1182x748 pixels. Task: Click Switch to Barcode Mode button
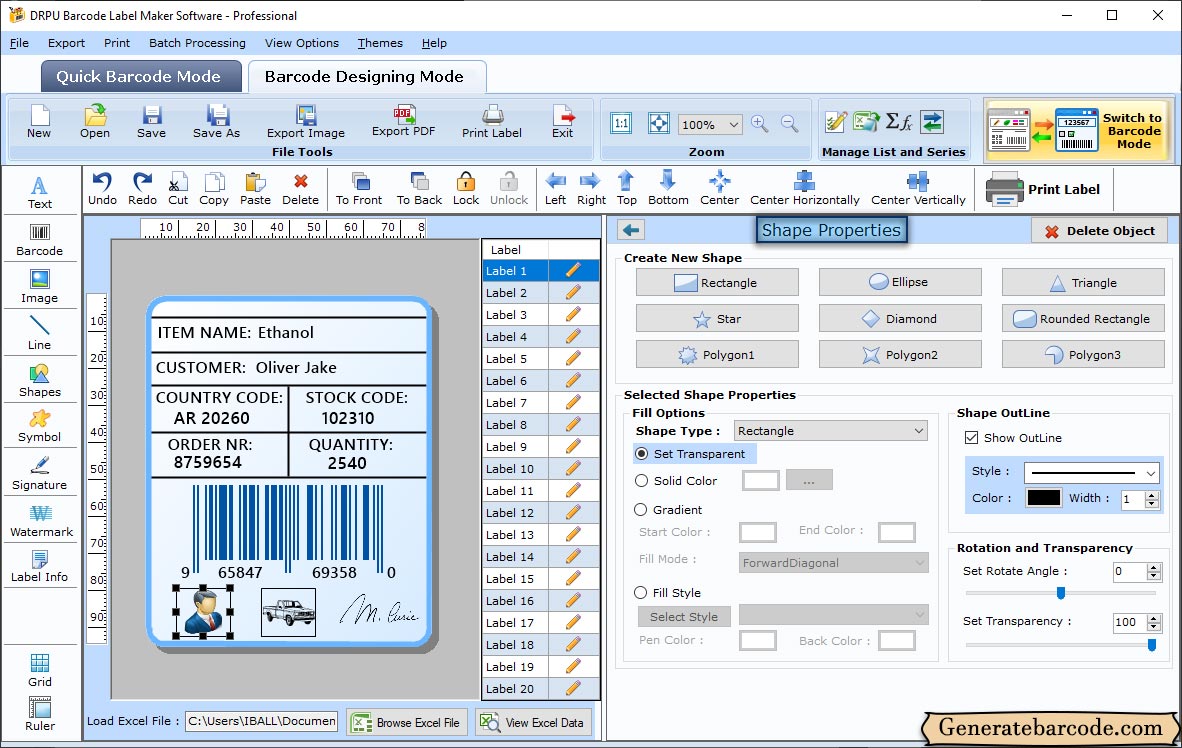tap(1078, 130)
